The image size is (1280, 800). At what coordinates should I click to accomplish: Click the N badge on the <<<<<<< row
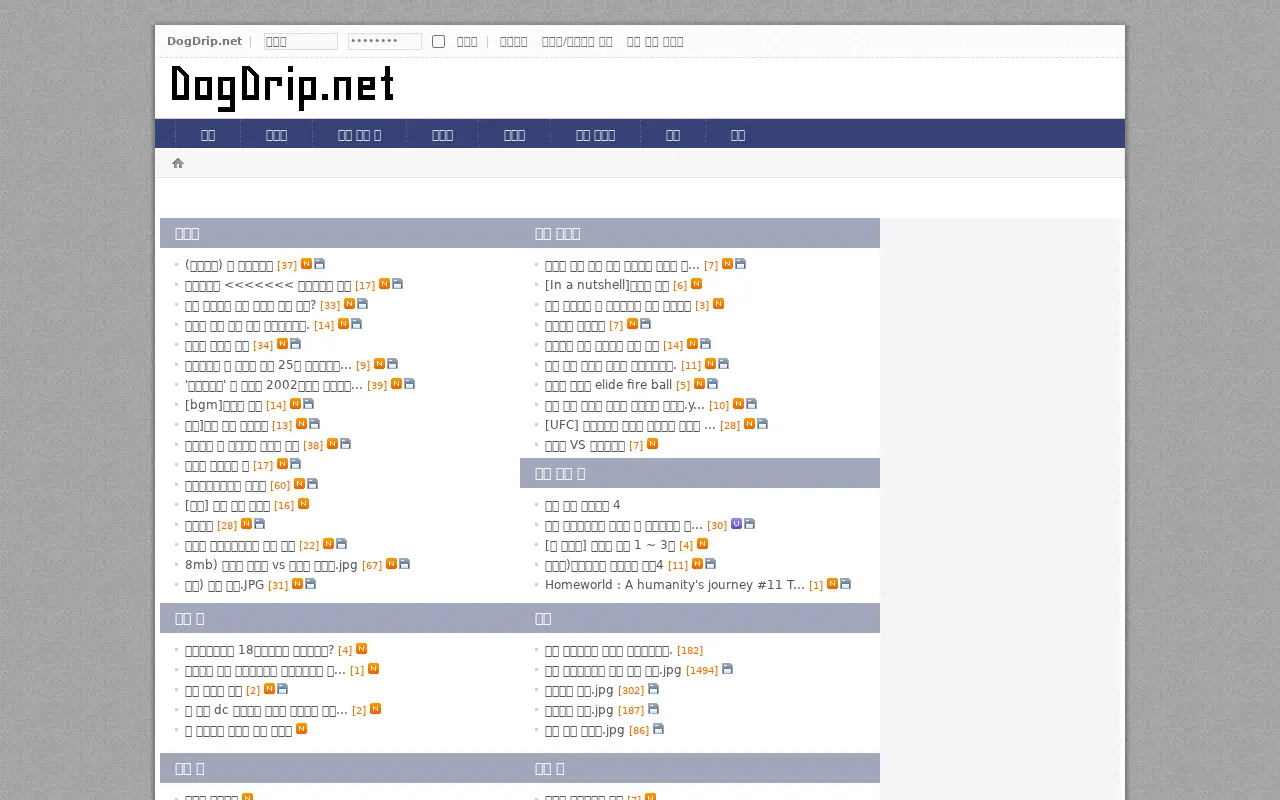(x=384, y=284)
